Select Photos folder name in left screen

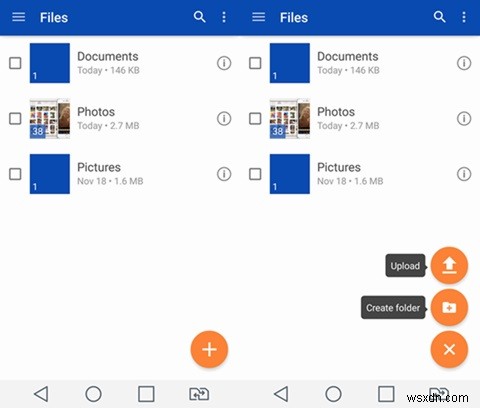pyautogui.click(x=96, y=112)
